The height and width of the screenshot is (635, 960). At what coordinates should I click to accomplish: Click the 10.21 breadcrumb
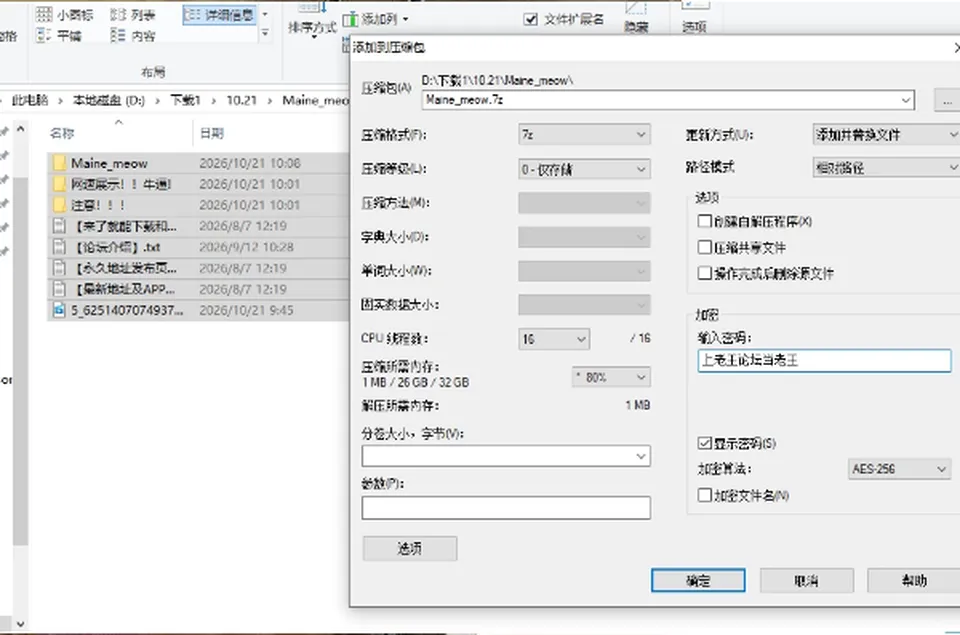(x=242, y=100)
